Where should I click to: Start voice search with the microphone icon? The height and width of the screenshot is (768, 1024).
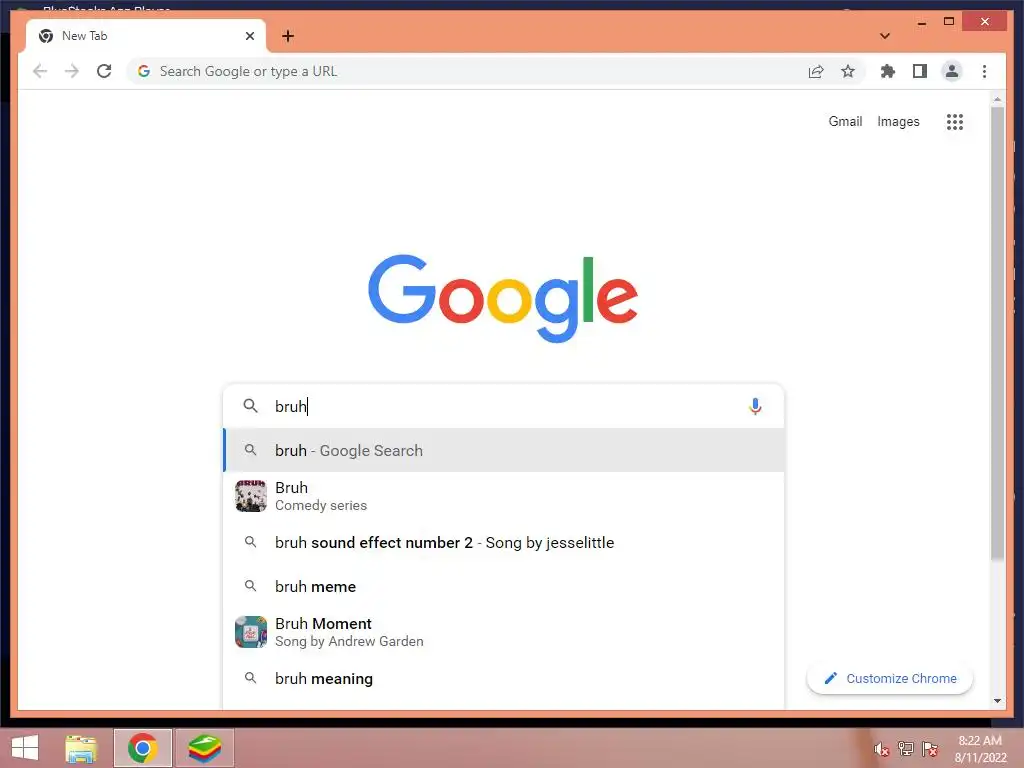tap(755, 406)
